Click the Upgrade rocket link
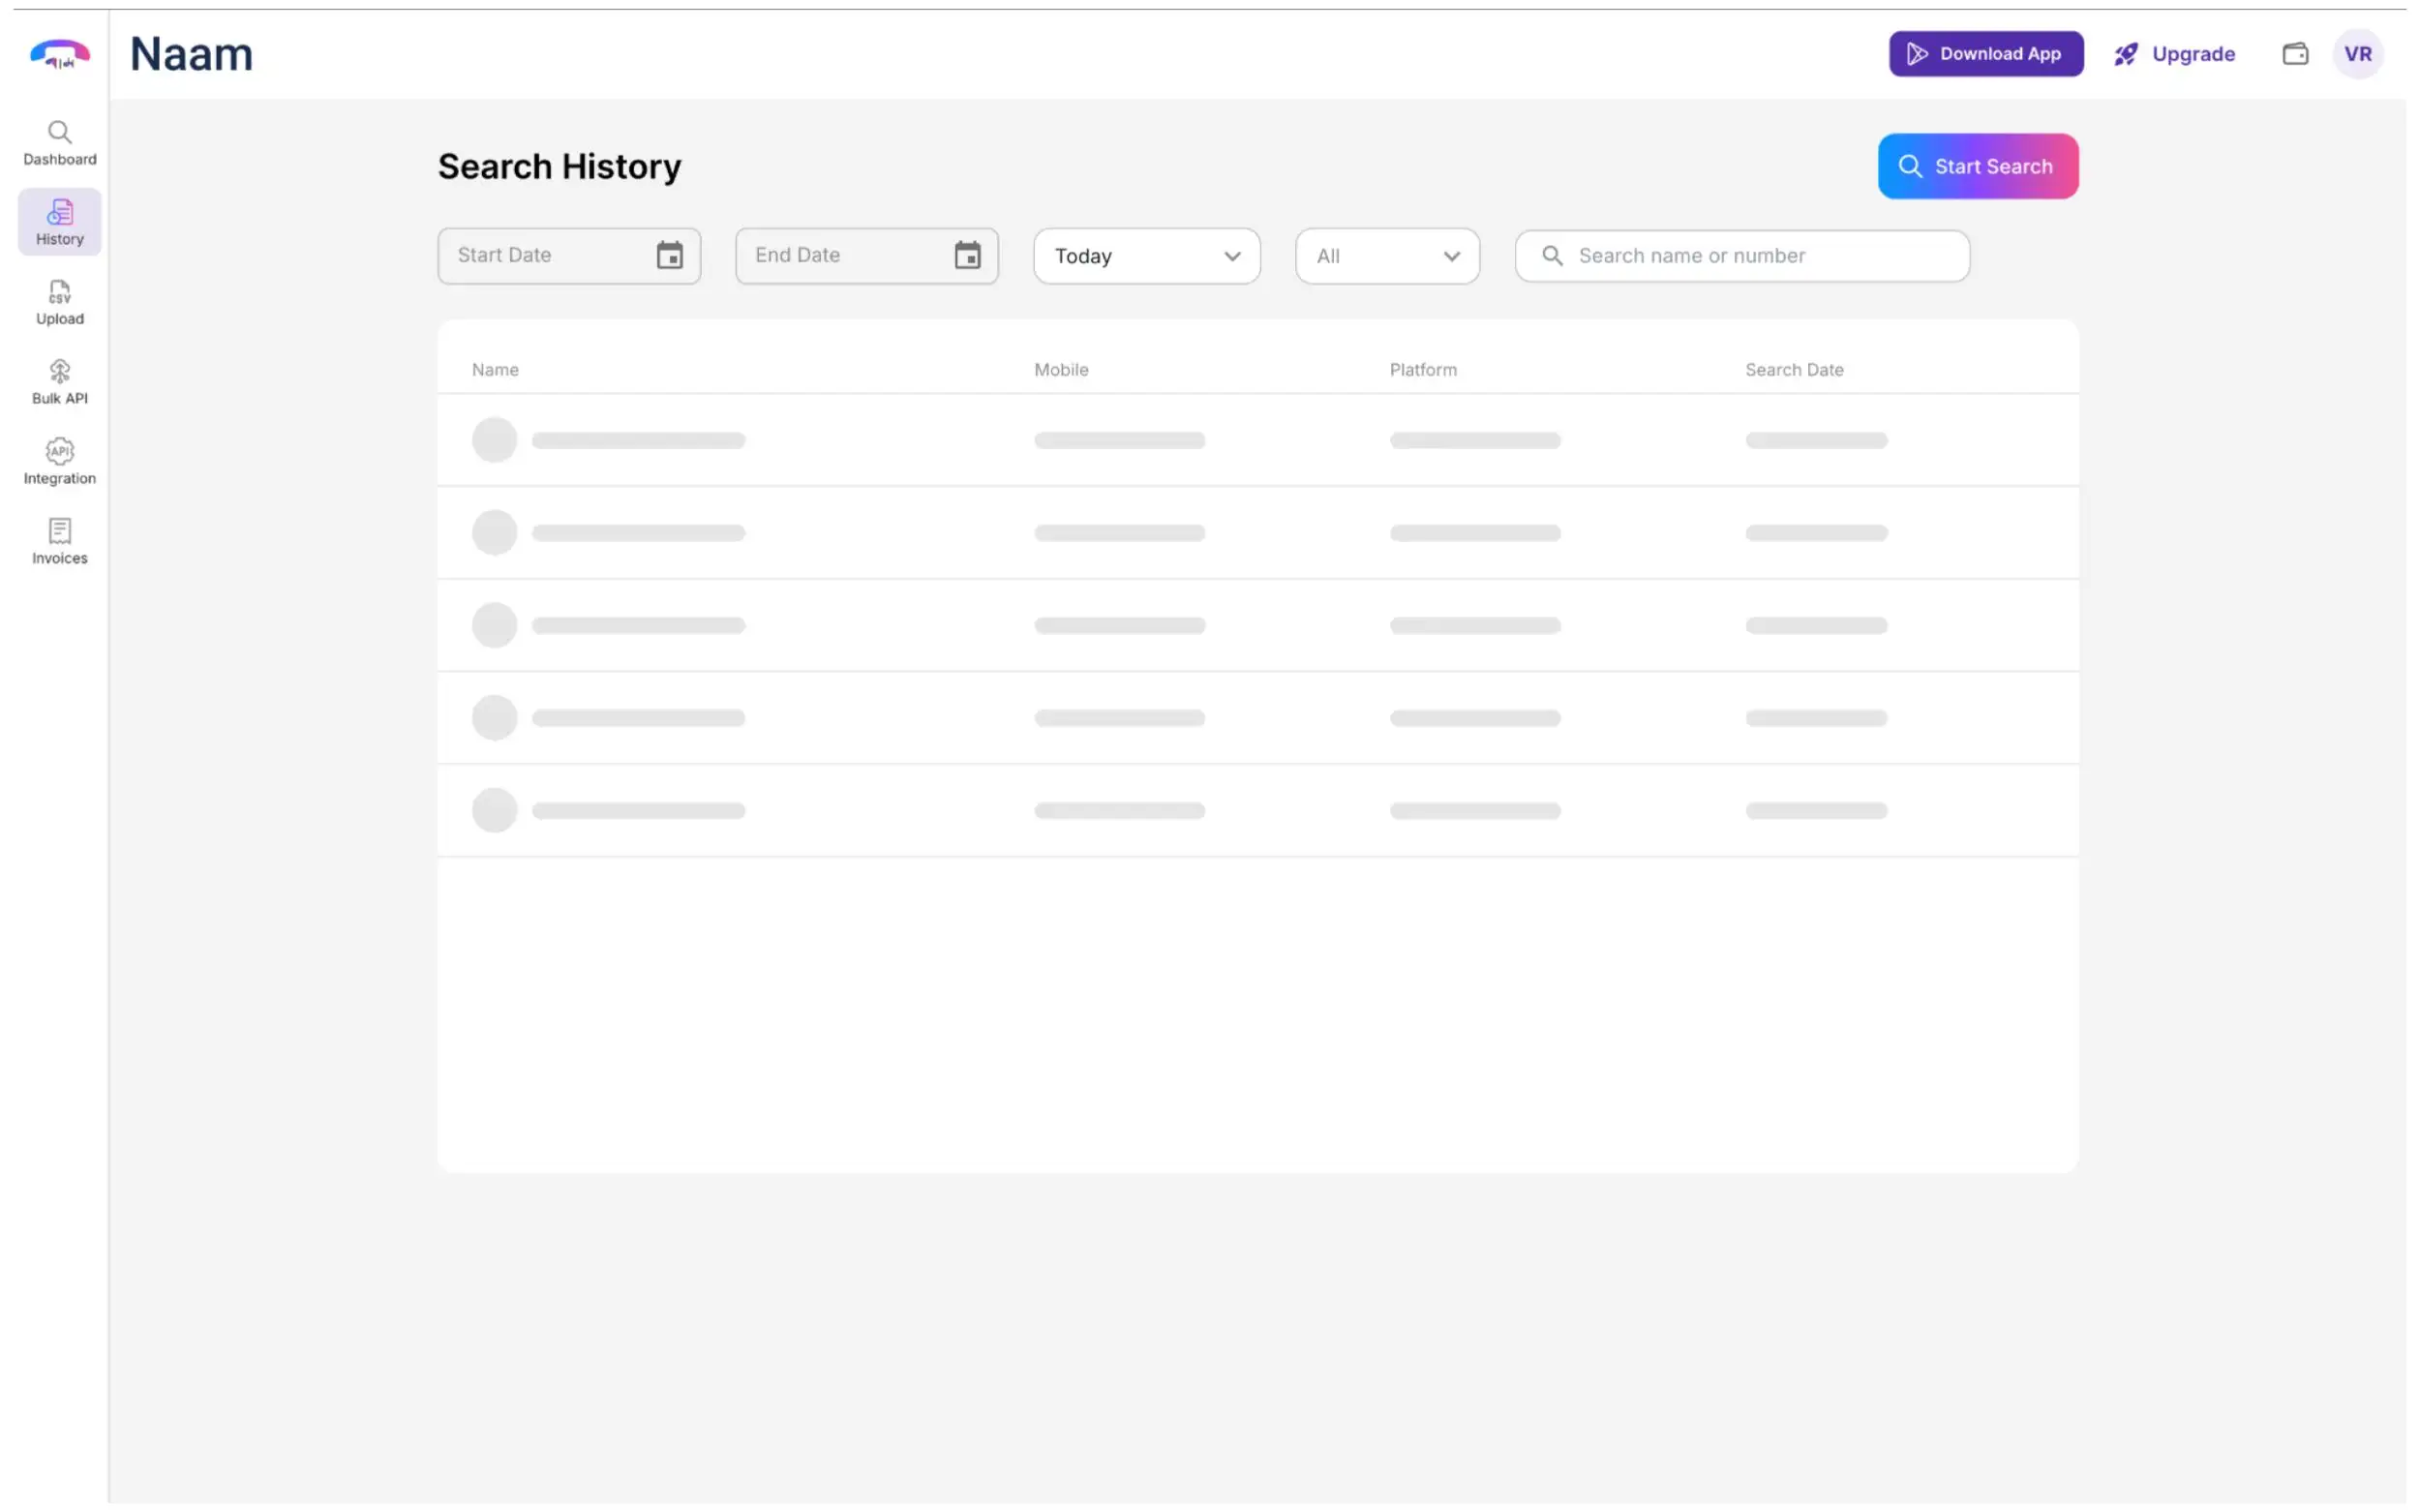 [x=2174, y=54]
